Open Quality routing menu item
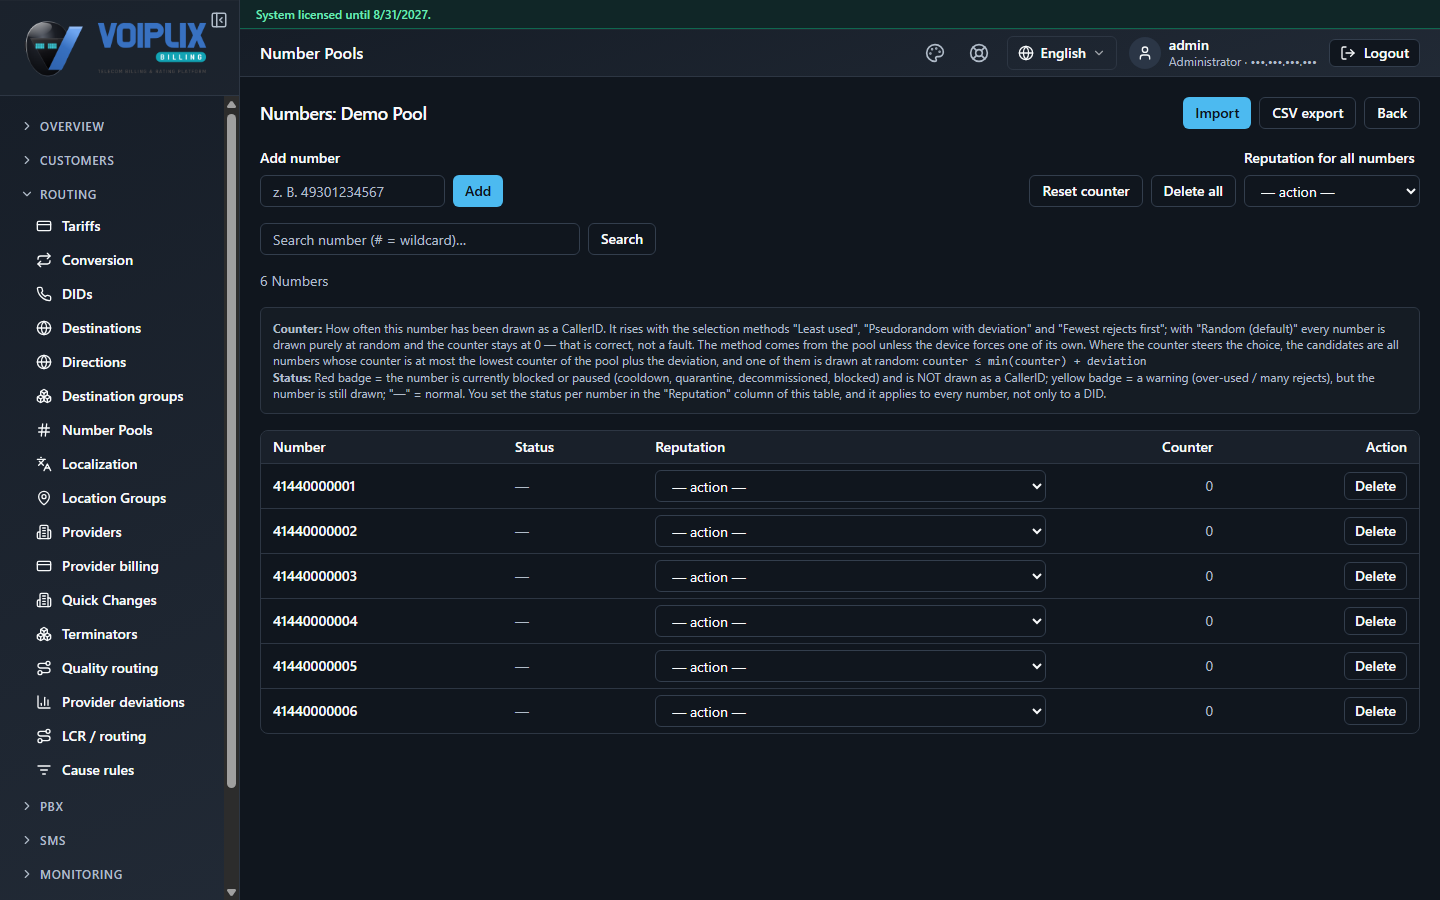 [x=110, y=668]
